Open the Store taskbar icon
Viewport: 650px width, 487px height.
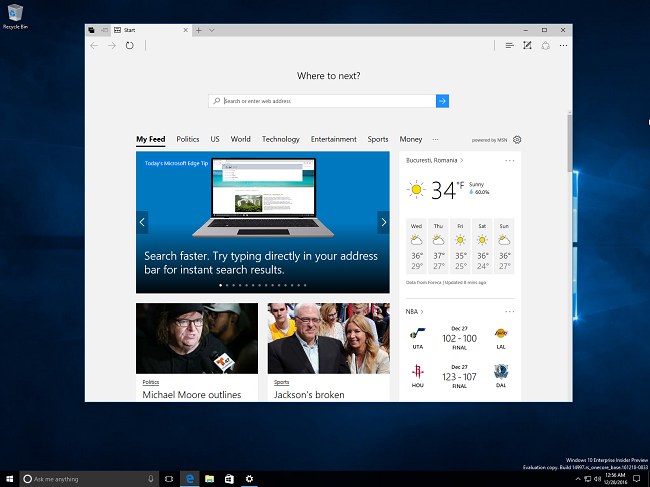click(x=229, y=479)
